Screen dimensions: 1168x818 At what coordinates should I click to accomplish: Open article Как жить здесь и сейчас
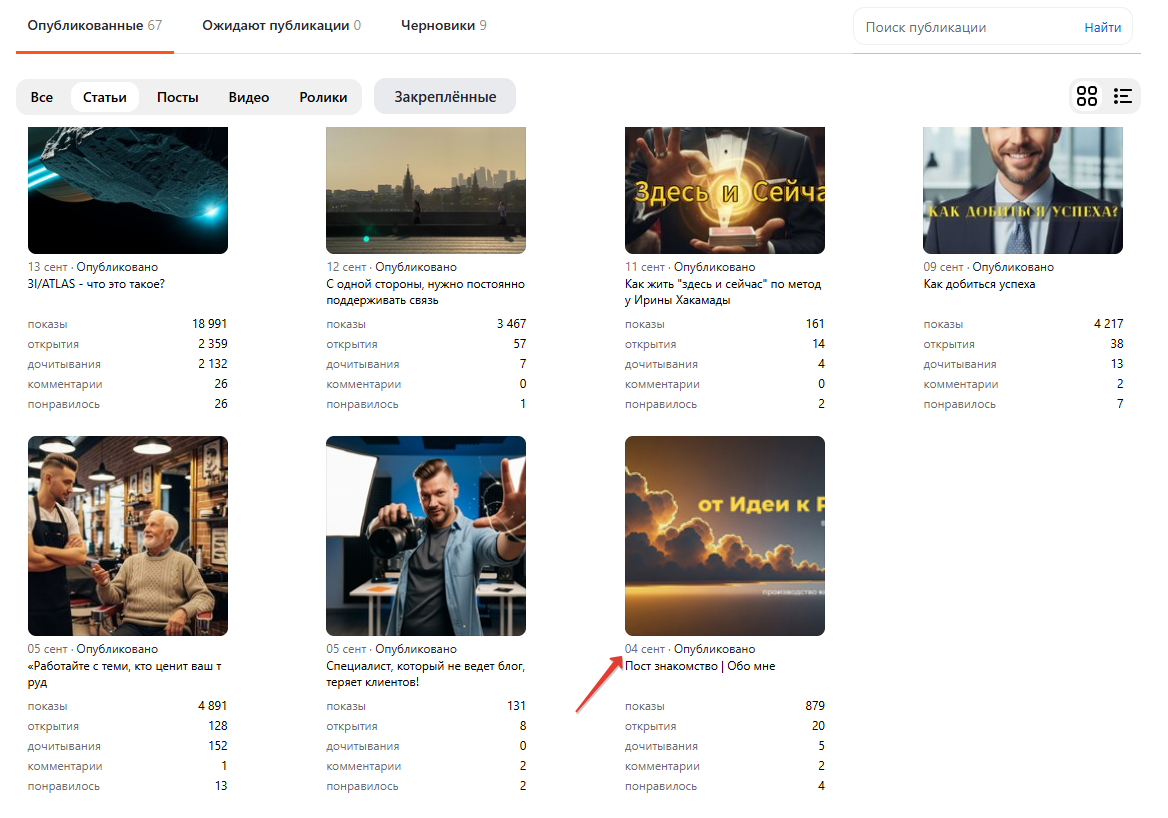click(x=723, y=292)
